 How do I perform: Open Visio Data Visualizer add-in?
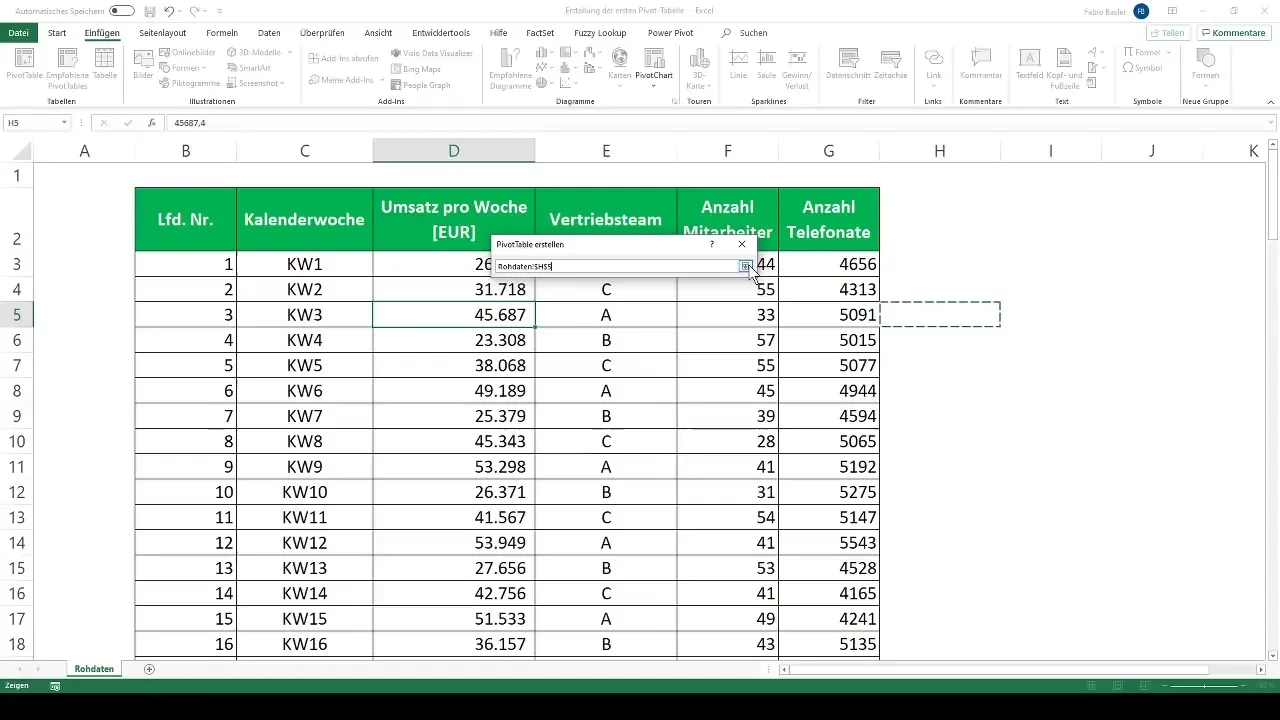431,53
